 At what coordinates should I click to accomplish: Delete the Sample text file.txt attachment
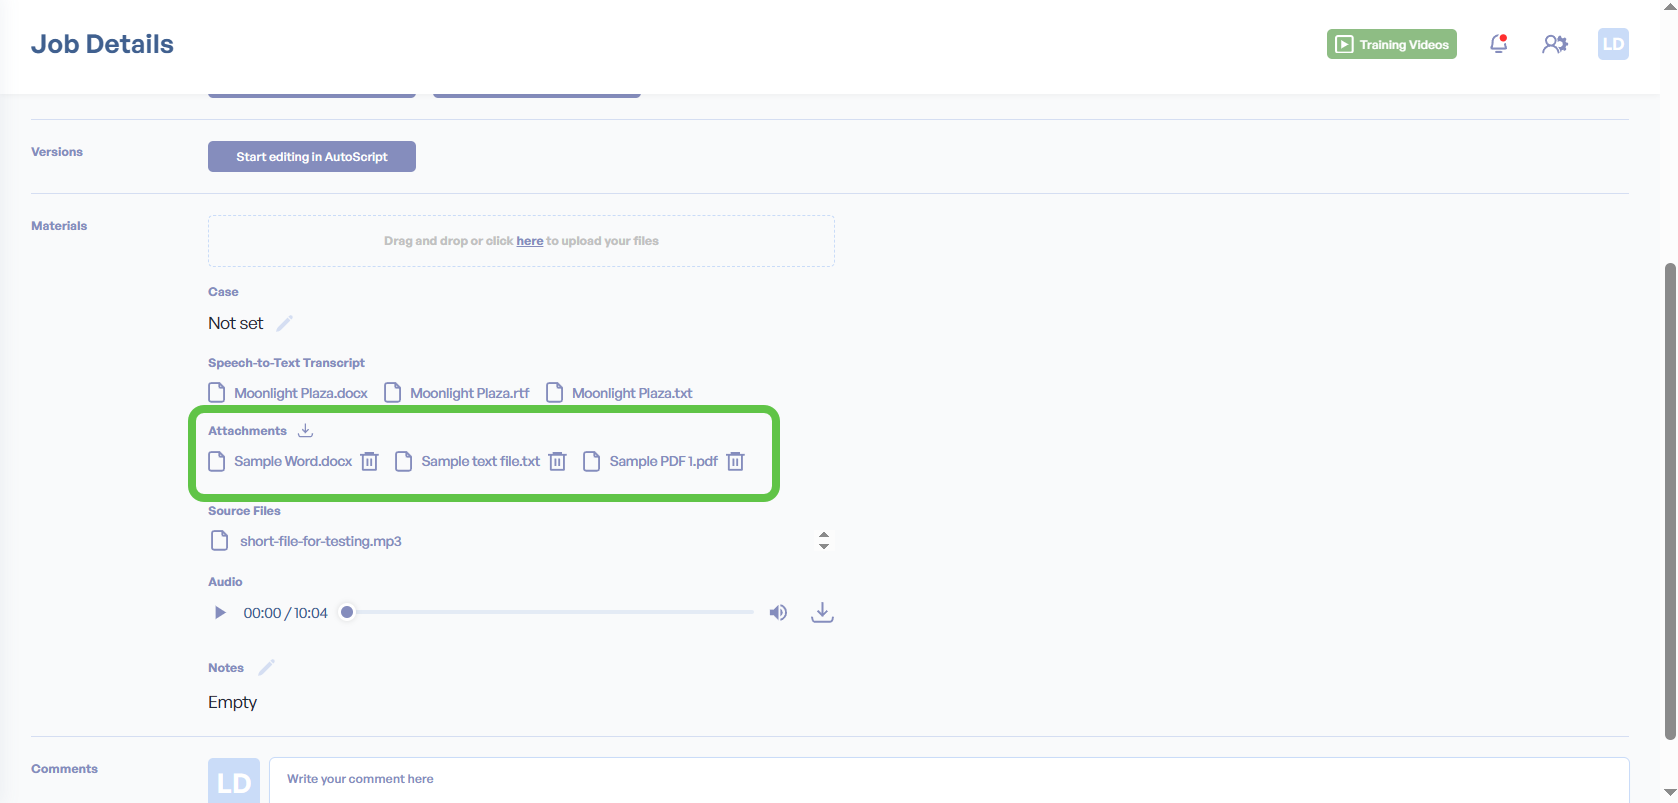[x=557, y=461]
